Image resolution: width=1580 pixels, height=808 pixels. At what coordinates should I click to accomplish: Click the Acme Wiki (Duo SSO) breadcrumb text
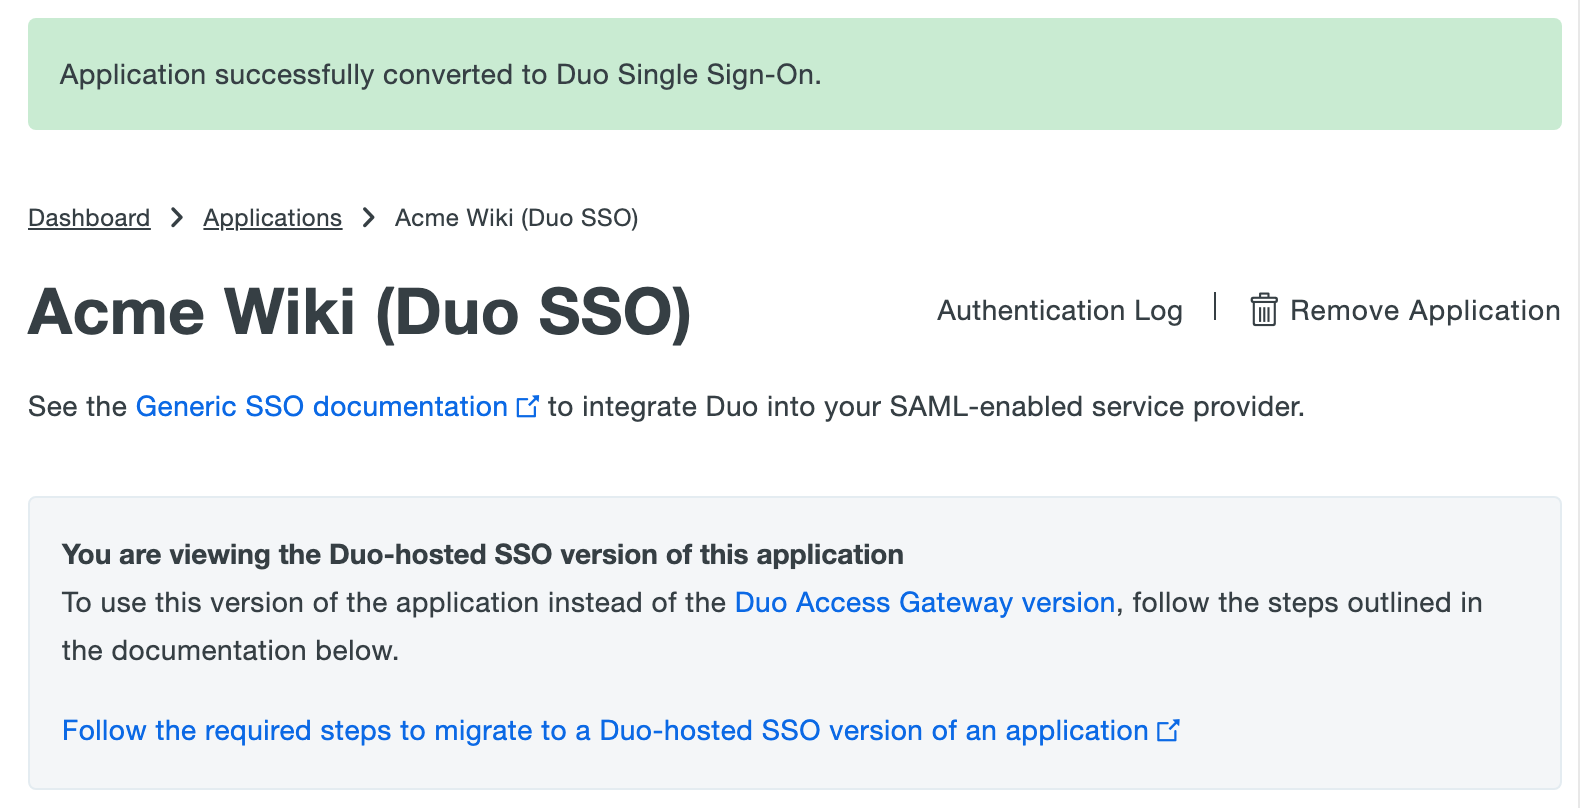(516, 218)
